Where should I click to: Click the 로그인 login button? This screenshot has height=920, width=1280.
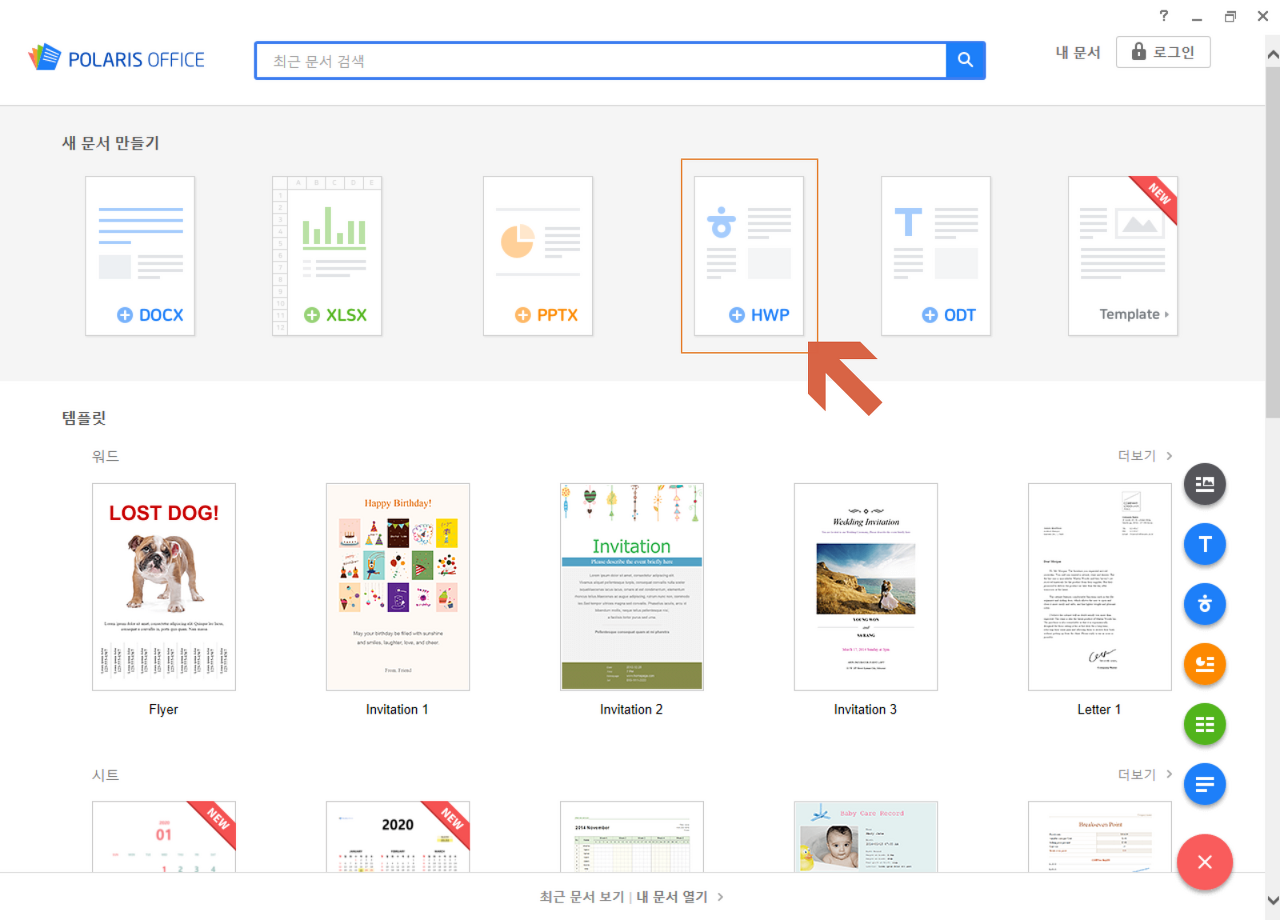tap(1163, 52)
